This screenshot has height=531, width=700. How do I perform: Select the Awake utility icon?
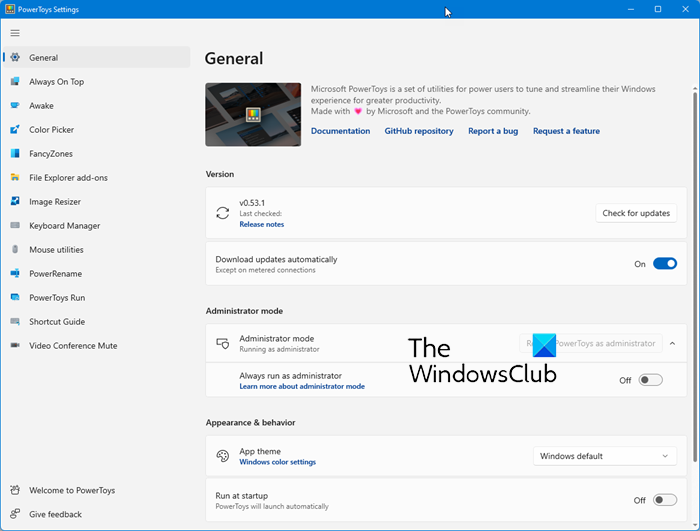click(x=15, y=106)
